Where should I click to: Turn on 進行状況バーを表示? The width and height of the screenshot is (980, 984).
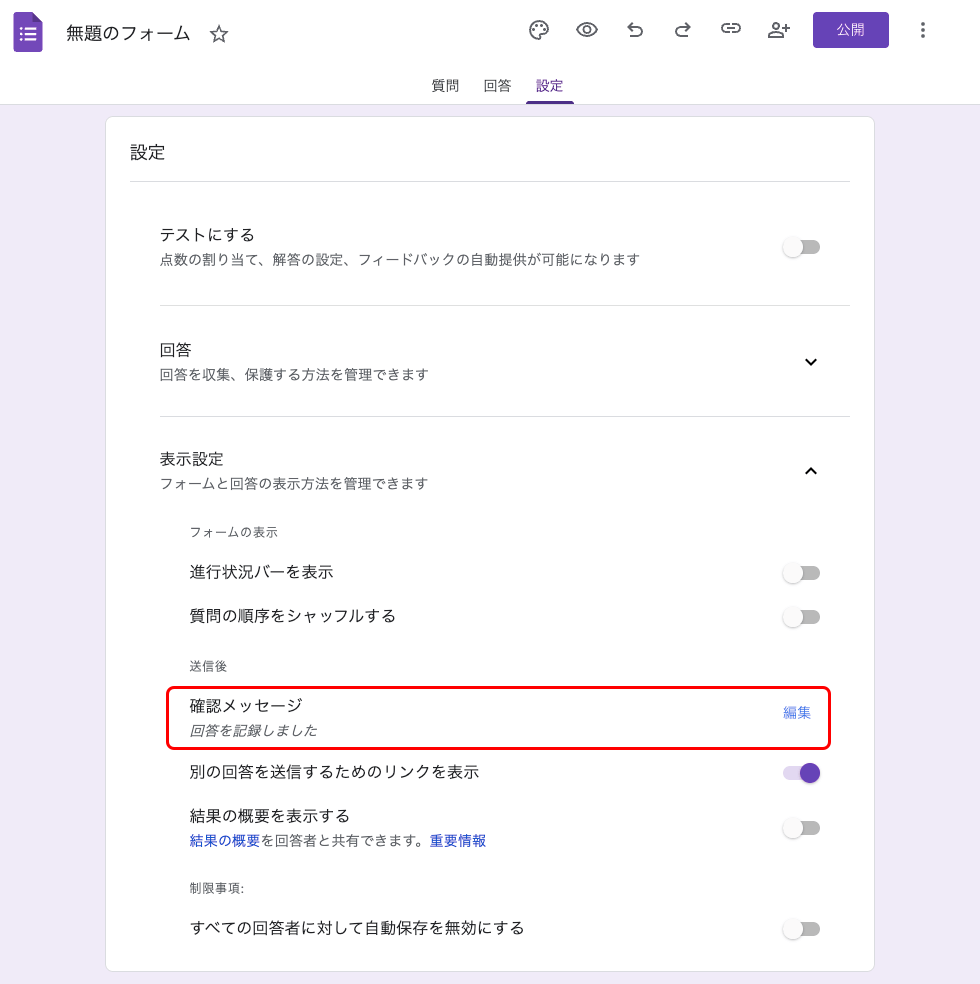tap(801, 572)
